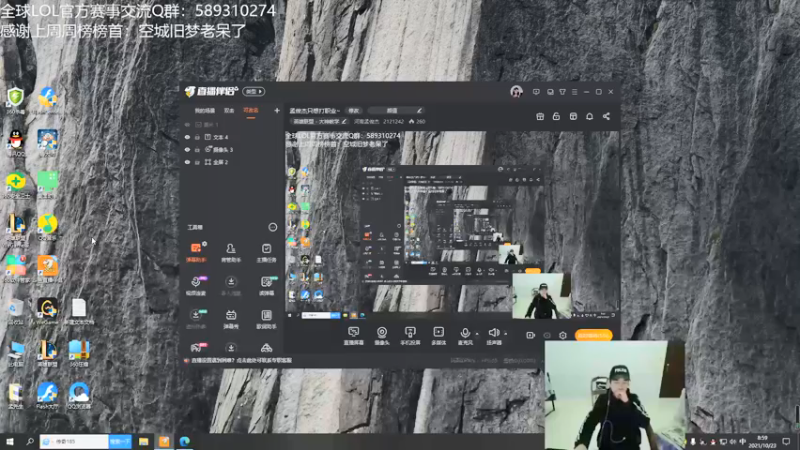Image resolution: width=800 pixels, height=450 pixels.
Task: Click the record video icon beside settings
Action: (x=530, y=335)
